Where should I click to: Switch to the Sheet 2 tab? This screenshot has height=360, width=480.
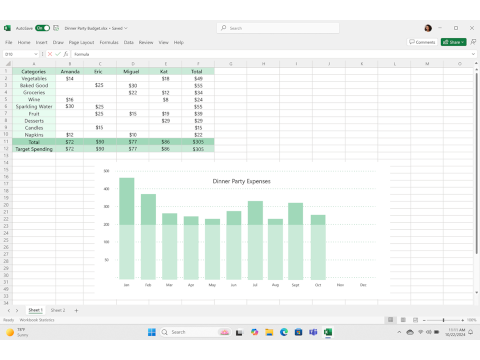(x=58, y=310)
